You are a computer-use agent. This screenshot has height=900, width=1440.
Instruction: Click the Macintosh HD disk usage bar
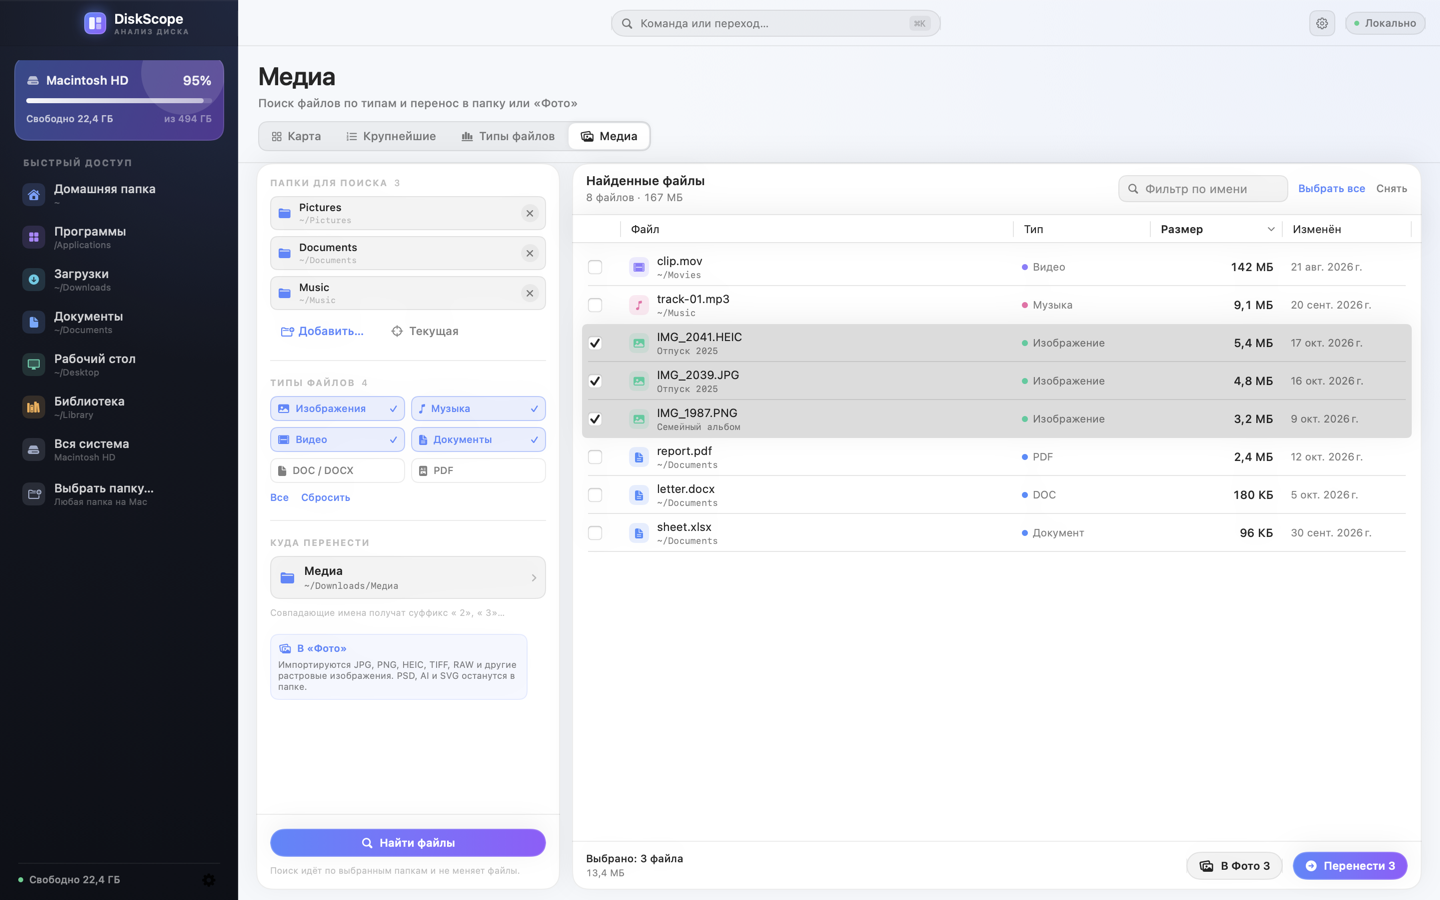coord(119,100)
